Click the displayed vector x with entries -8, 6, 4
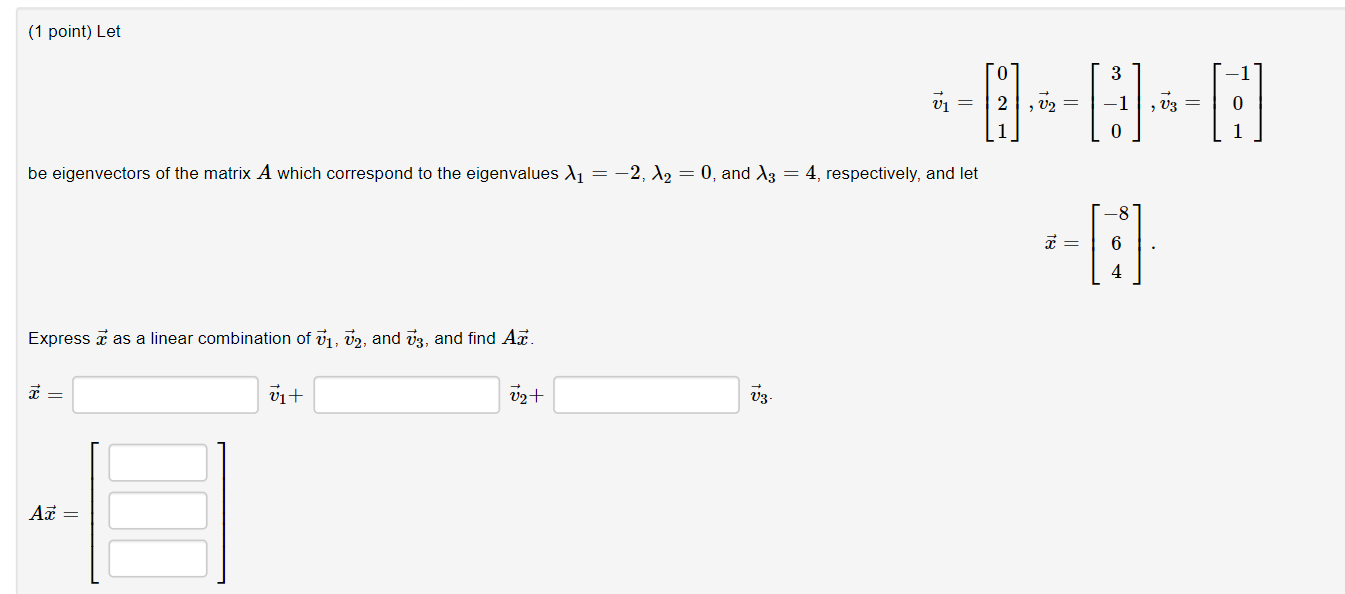 1090,242
